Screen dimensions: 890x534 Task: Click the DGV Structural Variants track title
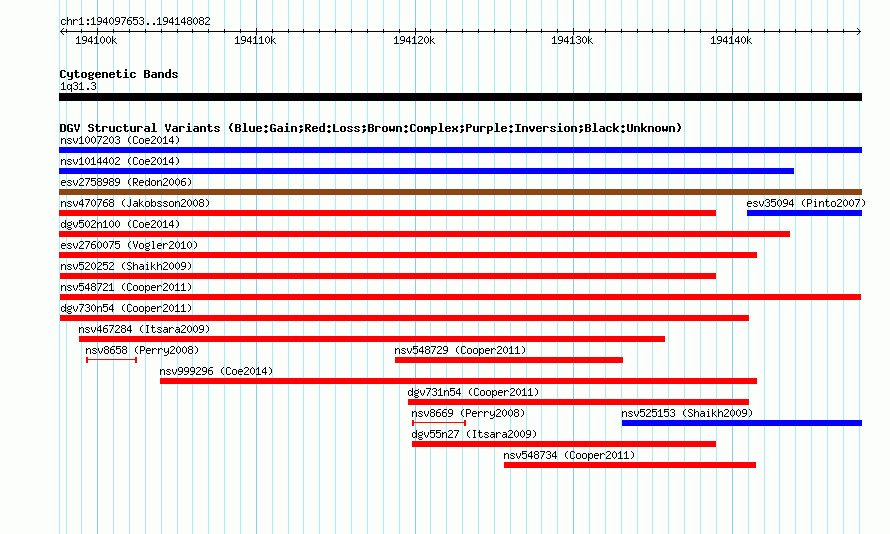[371, 128]
